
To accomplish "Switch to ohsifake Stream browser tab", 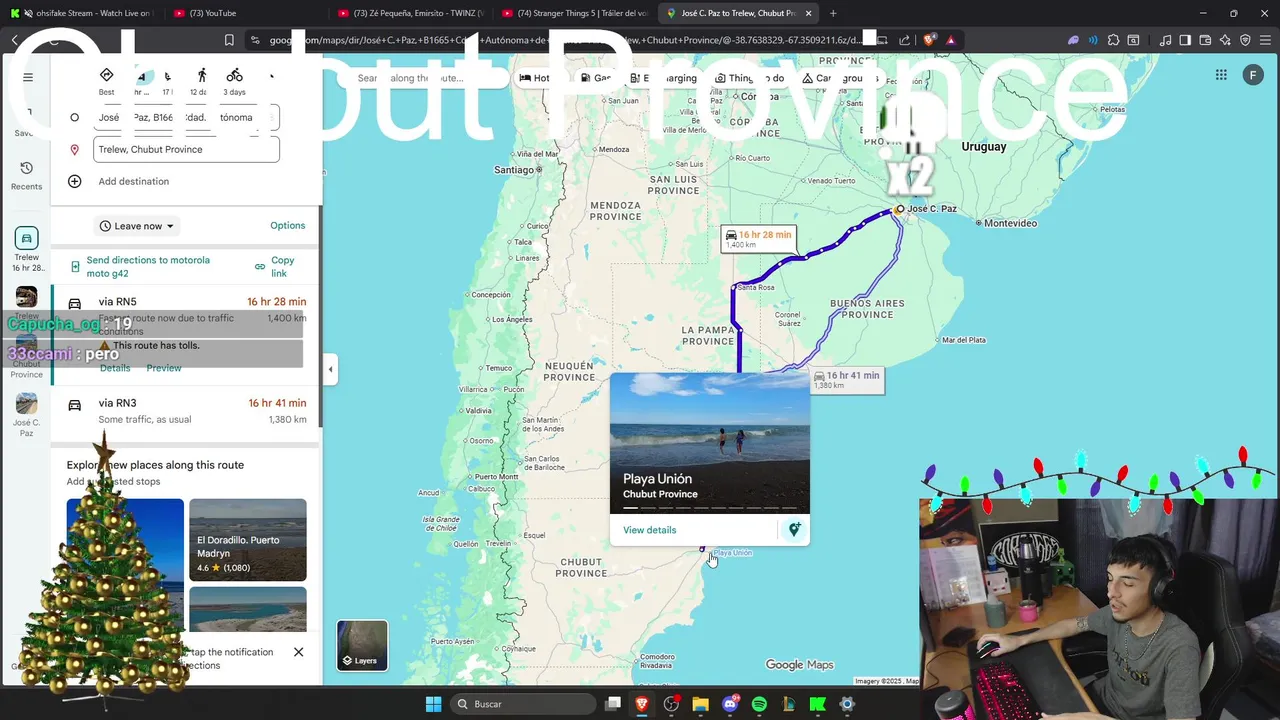I will (x=85, y=13).
